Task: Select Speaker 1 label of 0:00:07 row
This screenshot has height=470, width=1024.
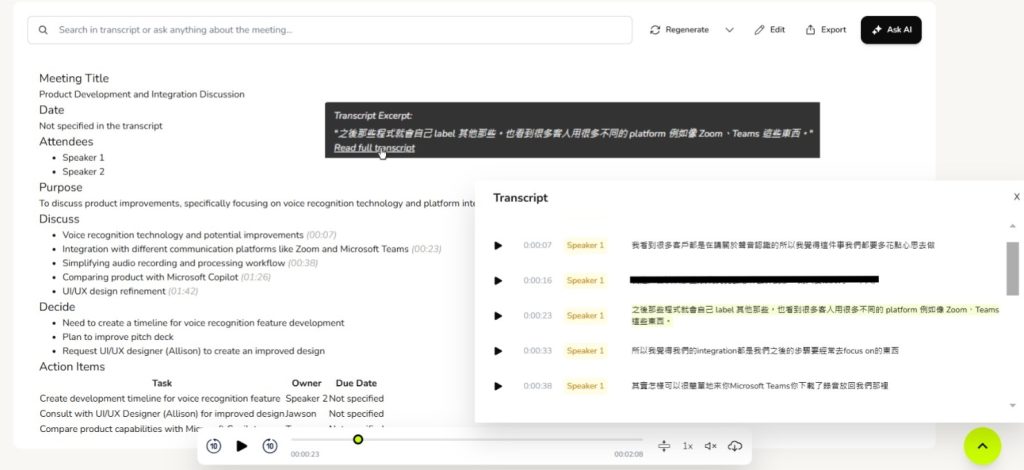Action: point(585,245)
